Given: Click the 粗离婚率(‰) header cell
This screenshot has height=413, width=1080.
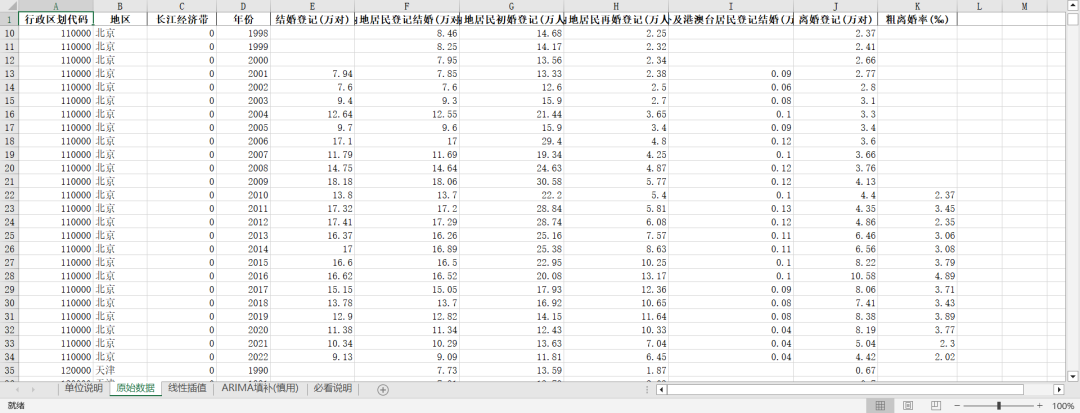Looking at the screenshot, I should [x=917, y=20].
